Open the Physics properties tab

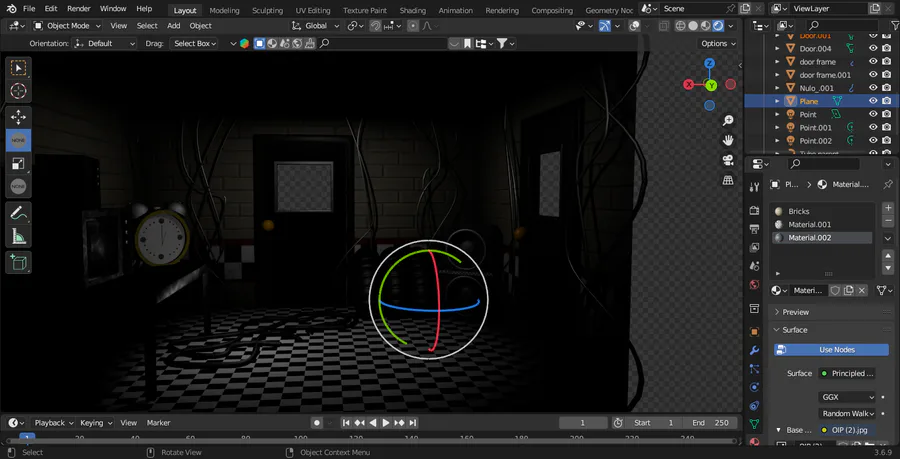[x=755, y=387]
